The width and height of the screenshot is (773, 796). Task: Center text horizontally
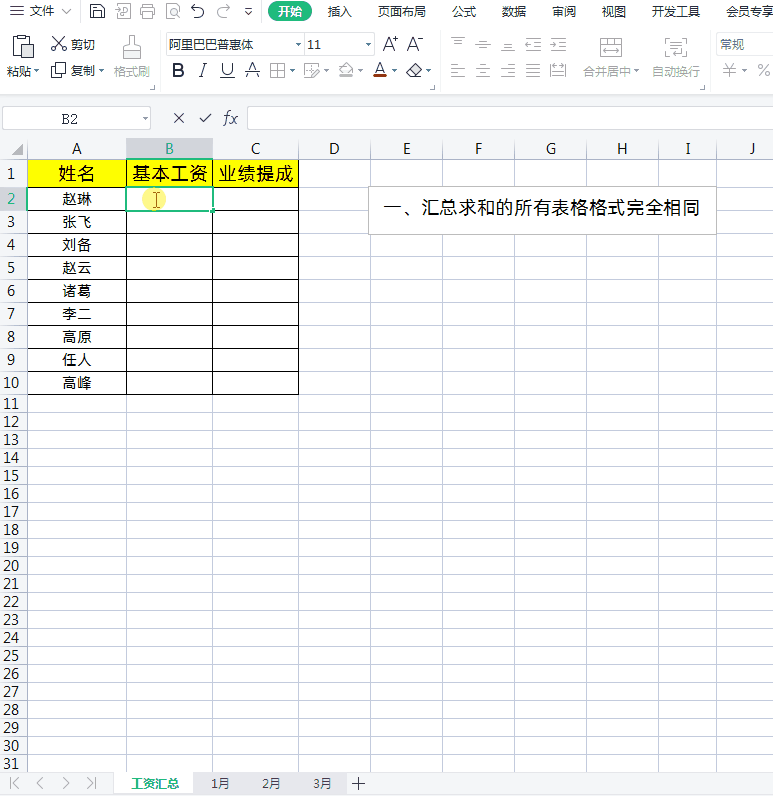click(x=483, y=70)
